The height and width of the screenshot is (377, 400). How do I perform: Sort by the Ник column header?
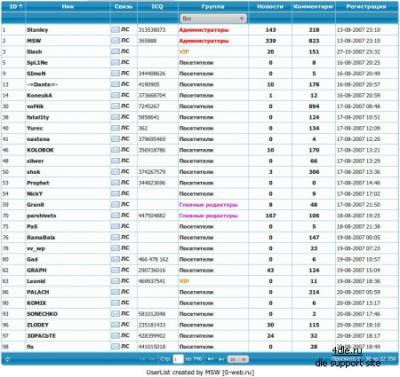click(x=68, y=6)
